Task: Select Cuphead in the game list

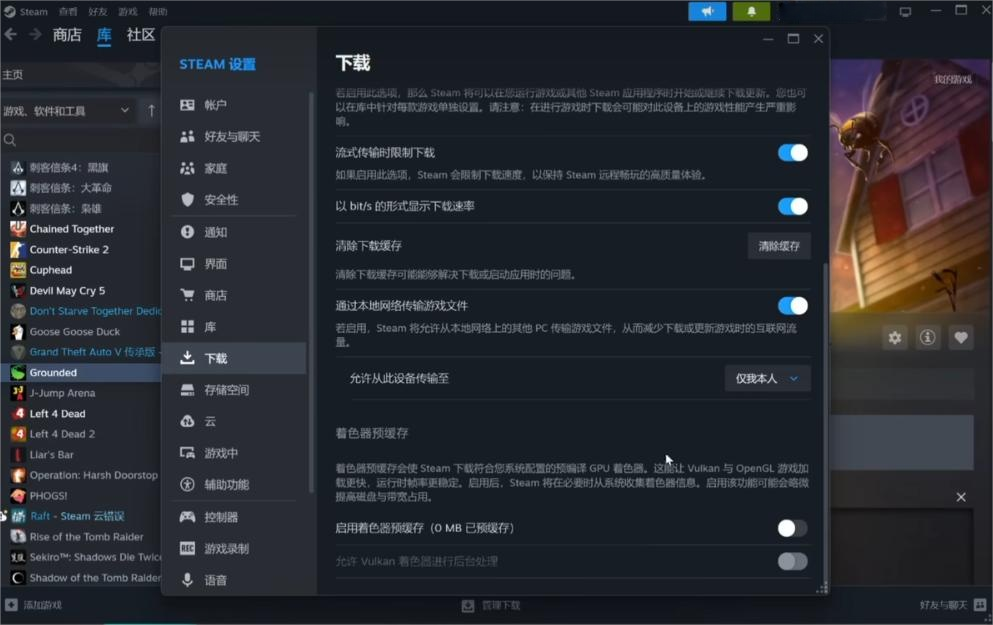Action: coord(50,270)
